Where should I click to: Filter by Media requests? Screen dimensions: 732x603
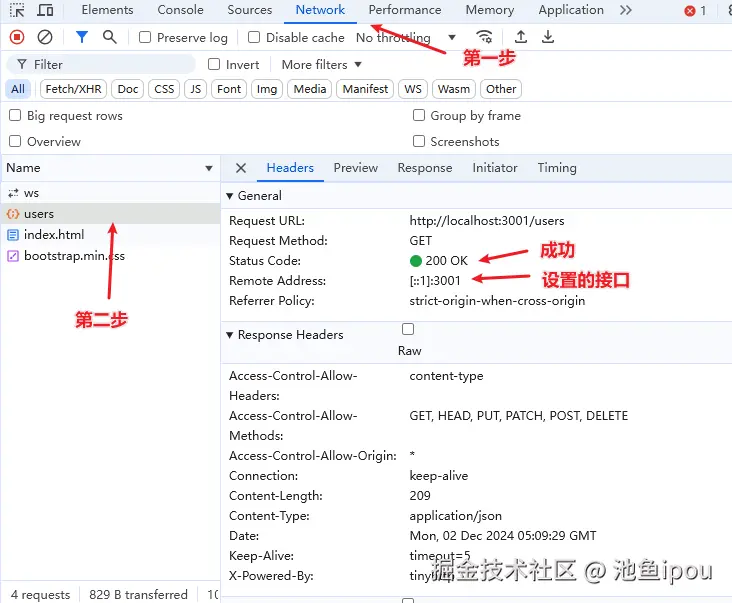(310, 89)
